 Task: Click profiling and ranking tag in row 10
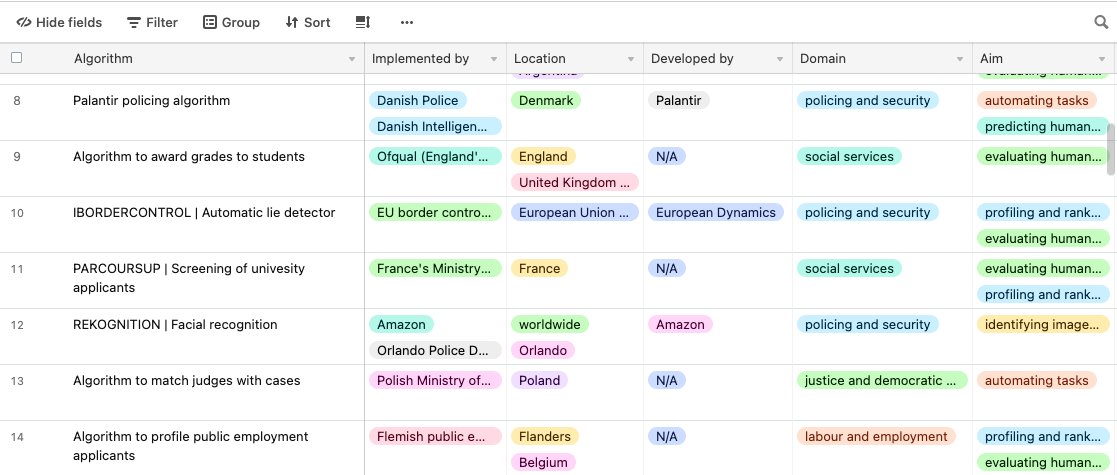click(1043, 212)
